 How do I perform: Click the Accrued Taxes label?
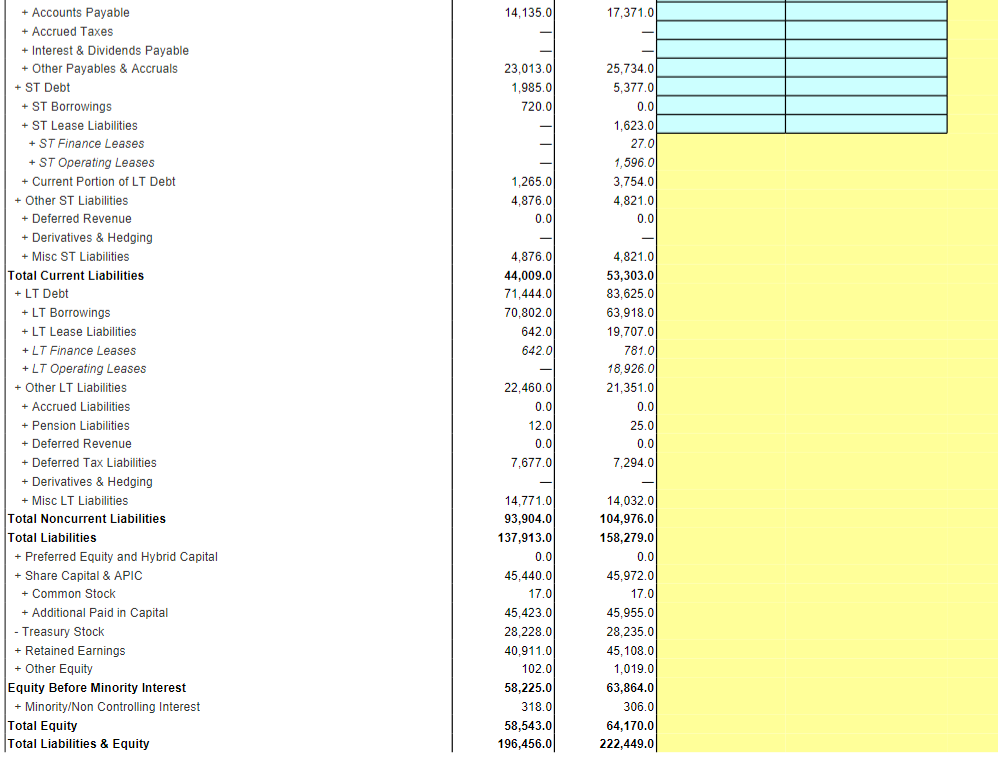click(x=72, y=32)
